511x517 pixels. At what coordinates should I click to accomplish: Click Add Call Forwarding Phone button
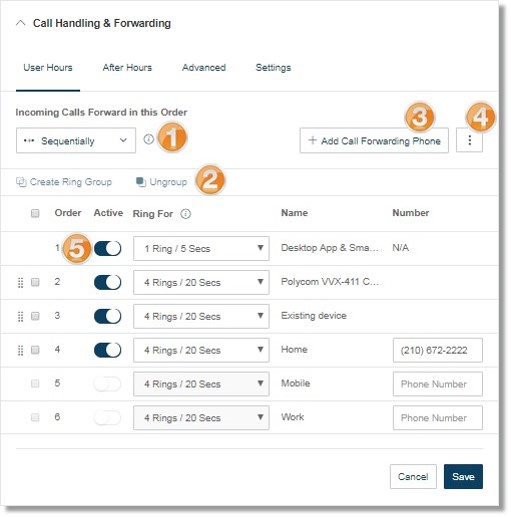coord(374,141)
